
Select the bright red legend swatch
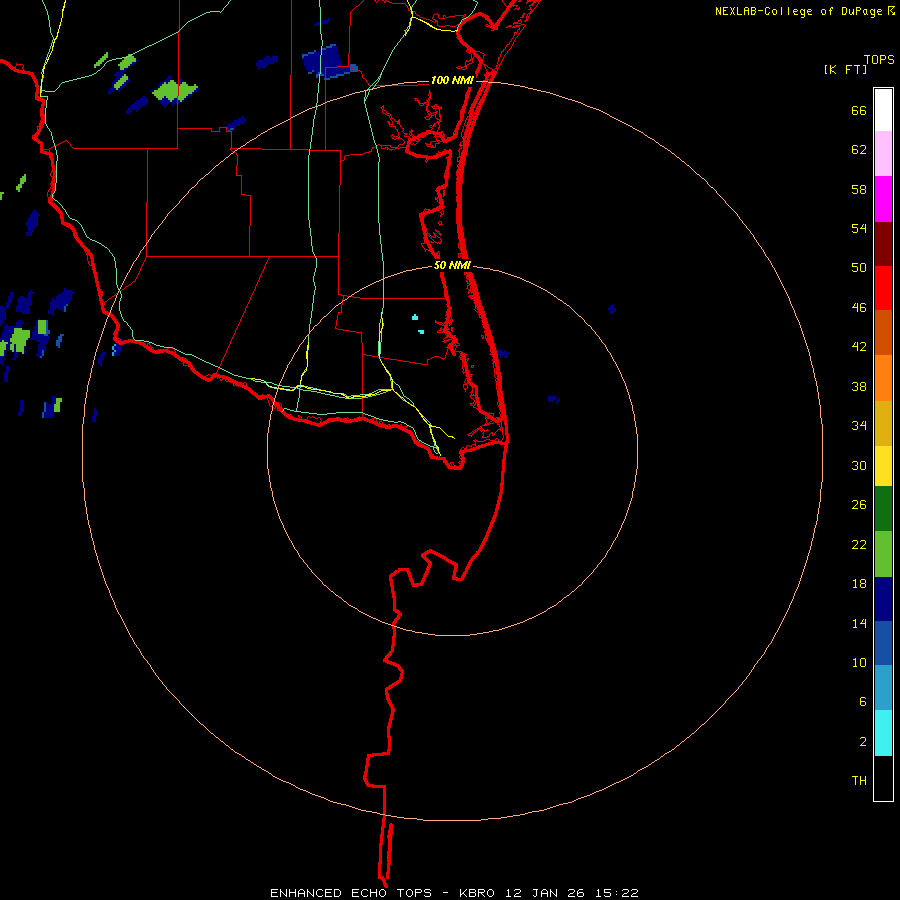click(883, 289)
